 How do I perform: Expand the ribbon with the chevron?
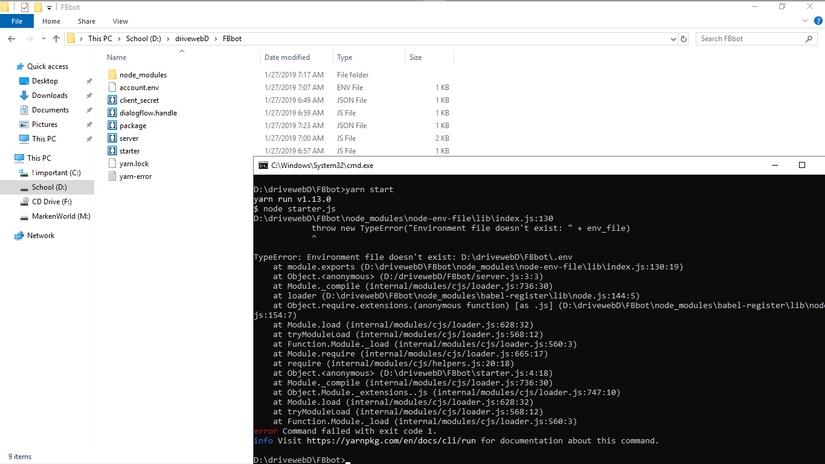pyautogui.click(x=805, y=21)
